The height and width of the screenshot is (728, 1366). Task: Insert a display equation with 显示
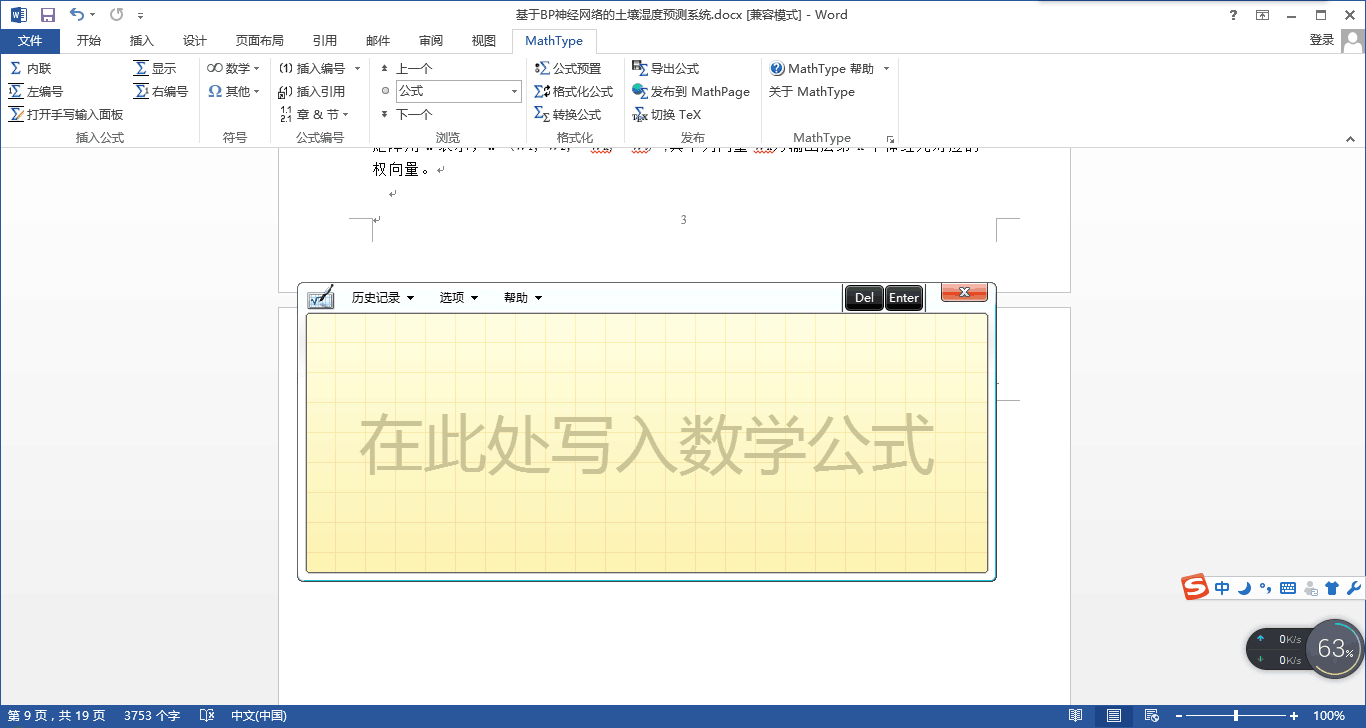(155, 68)
